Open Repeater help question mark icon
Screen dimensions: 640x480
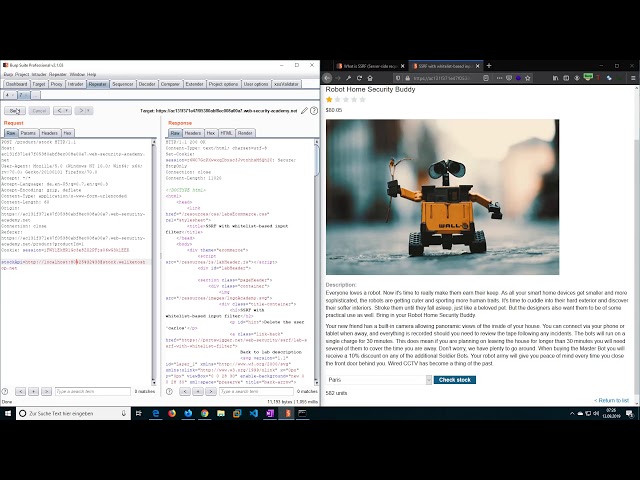[x=314, y=111]
